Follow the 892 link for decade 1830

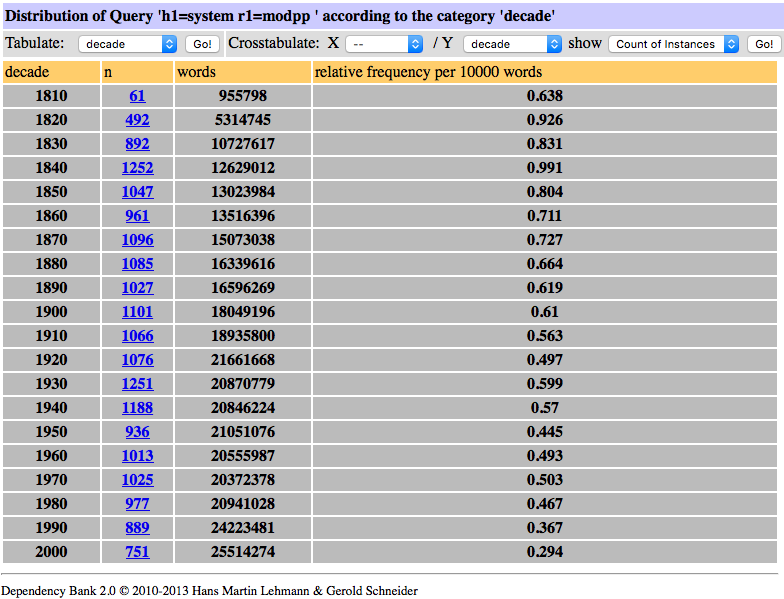[x=137, y=144]
